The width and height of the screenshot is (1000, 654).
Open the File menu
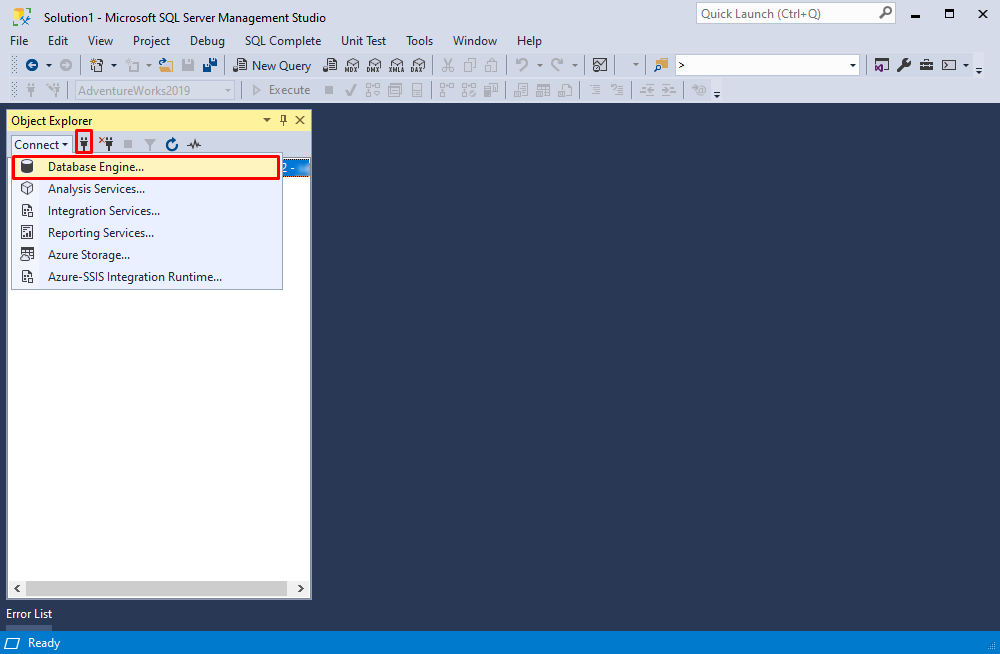click(19, 41)
